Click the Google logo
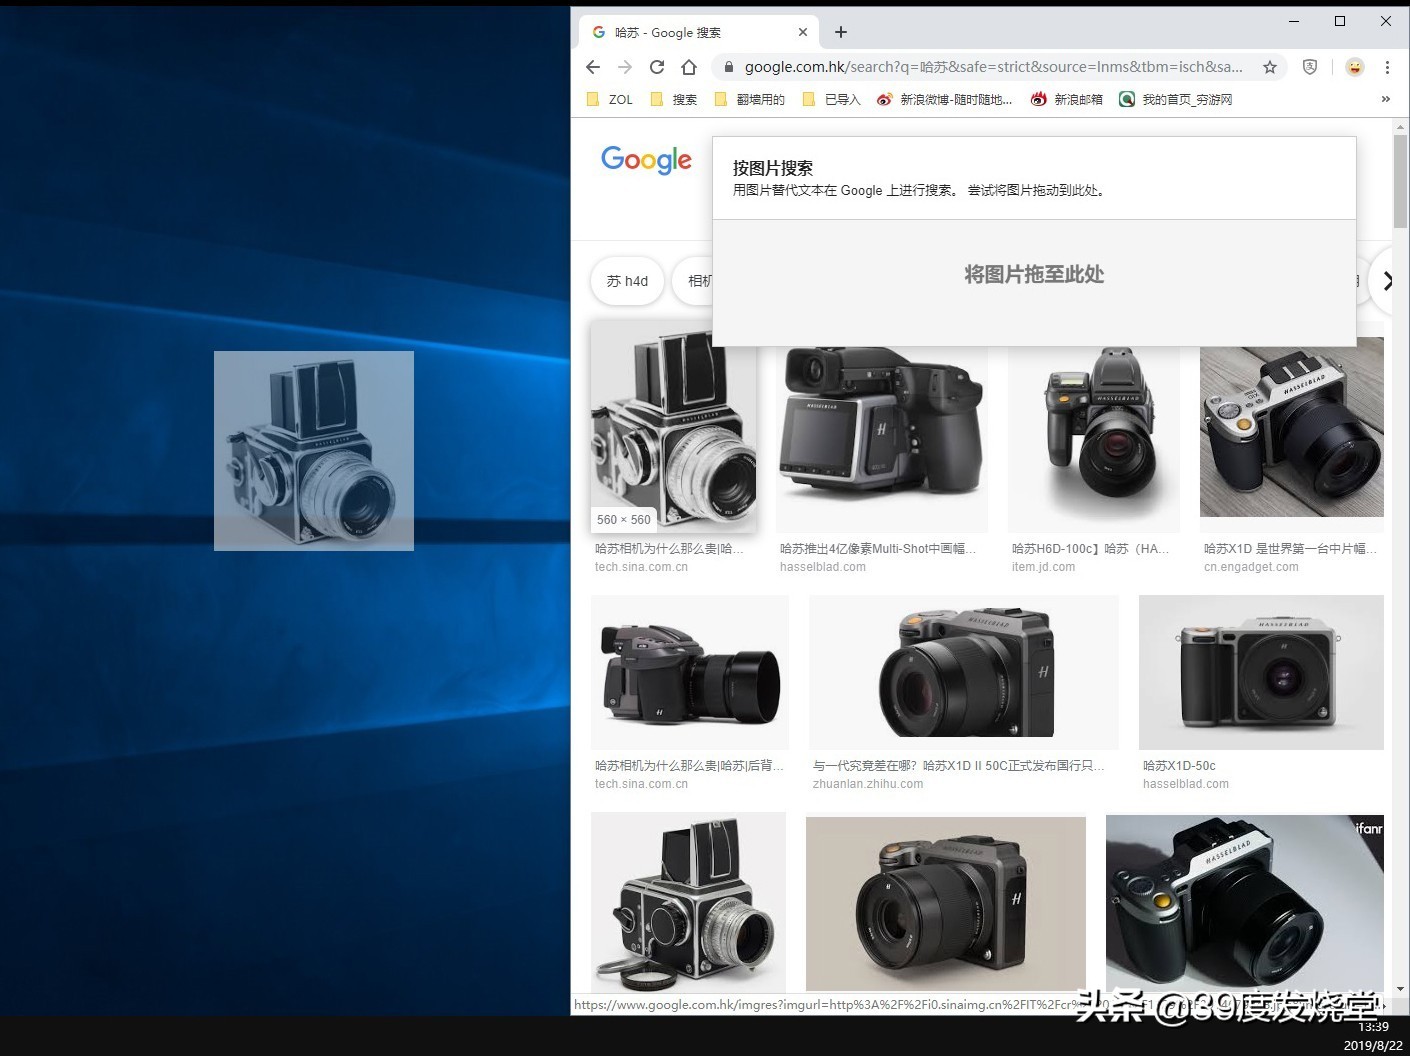 [x=646, y=160]
